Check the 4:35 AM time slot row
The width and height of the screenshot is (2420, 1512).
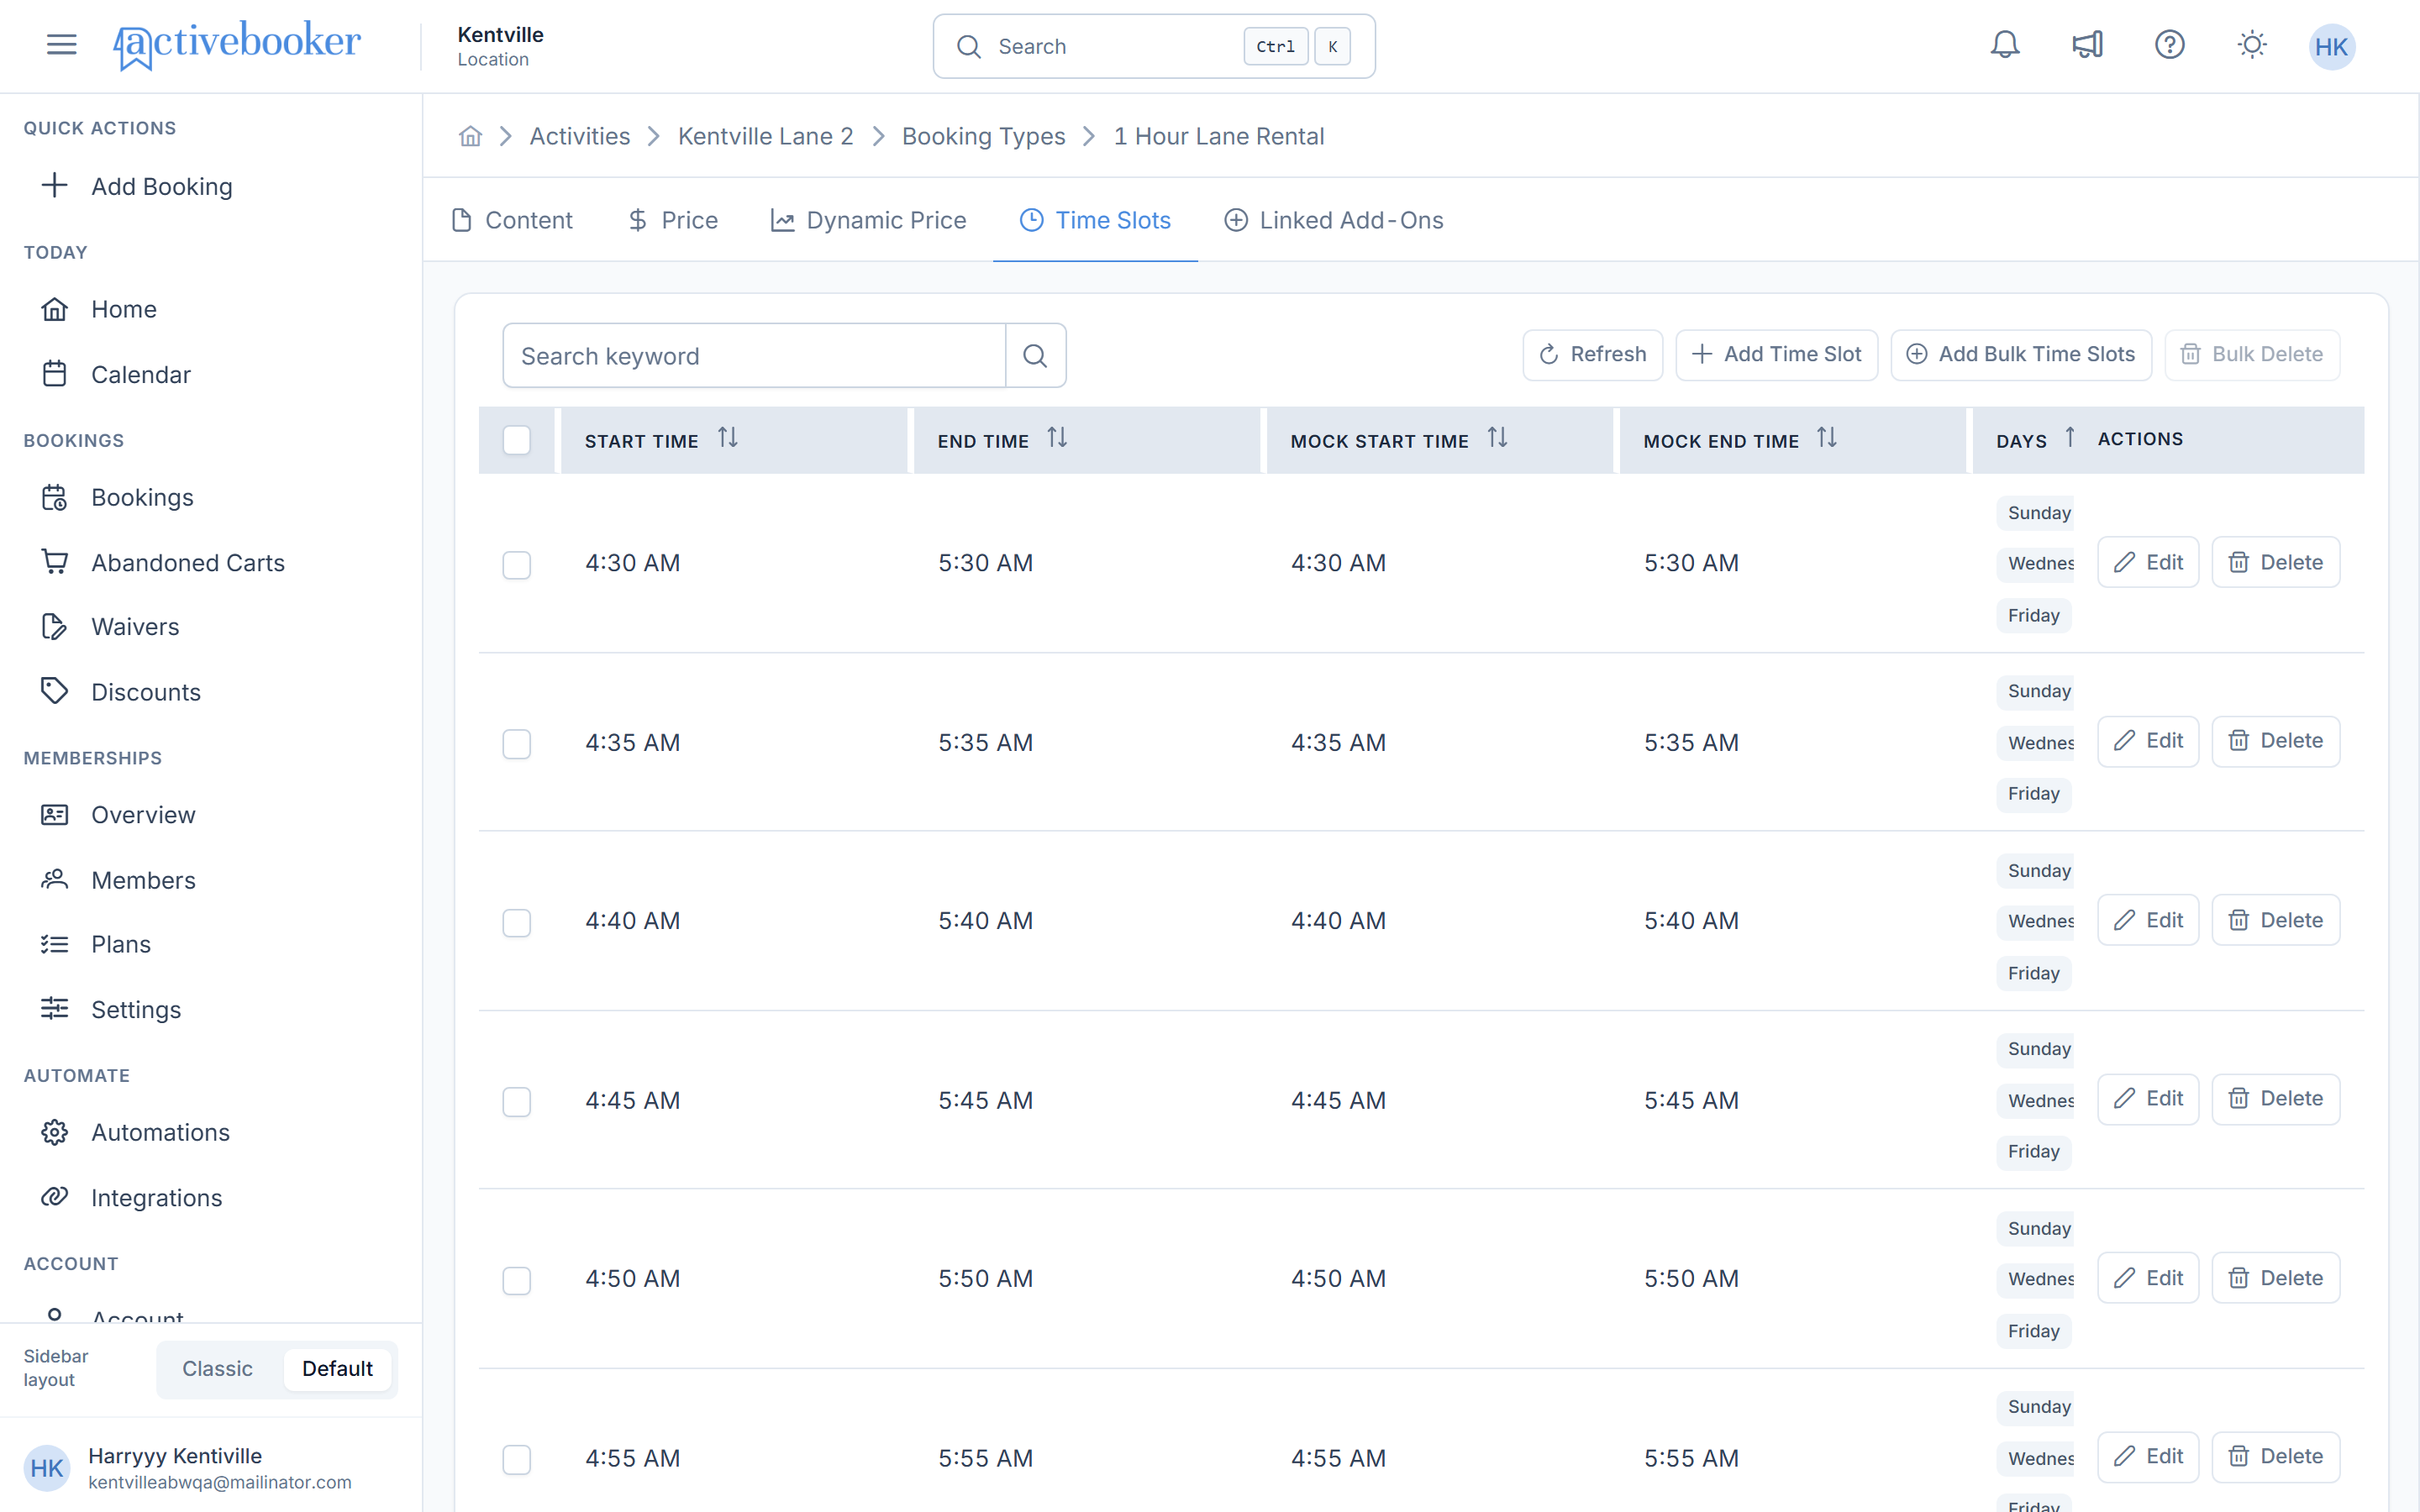(x=517, y=744)
